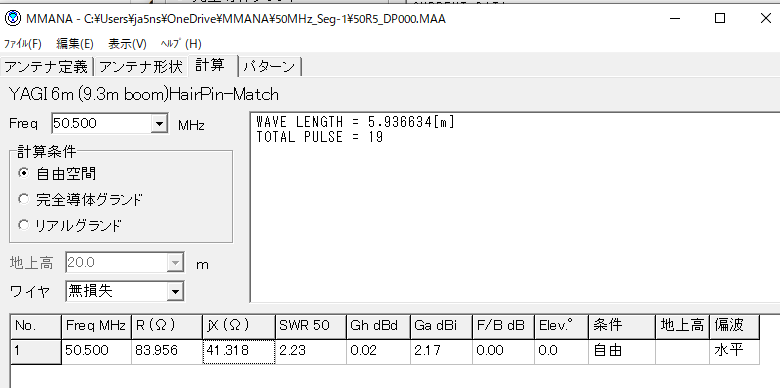Close the MMANA window
The height and width of the screenshot is (388, 780).
766,19
